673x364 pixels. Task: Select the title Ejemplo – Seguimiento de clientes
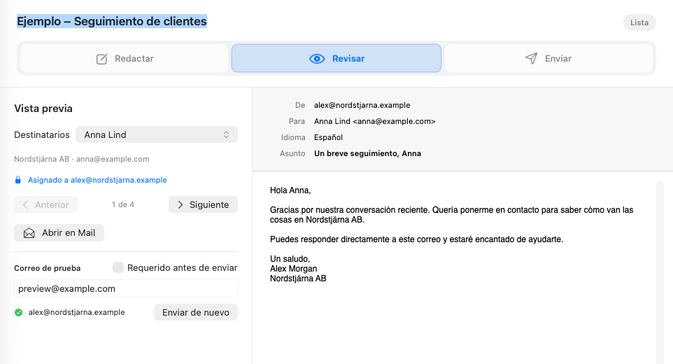pos(112,21)
